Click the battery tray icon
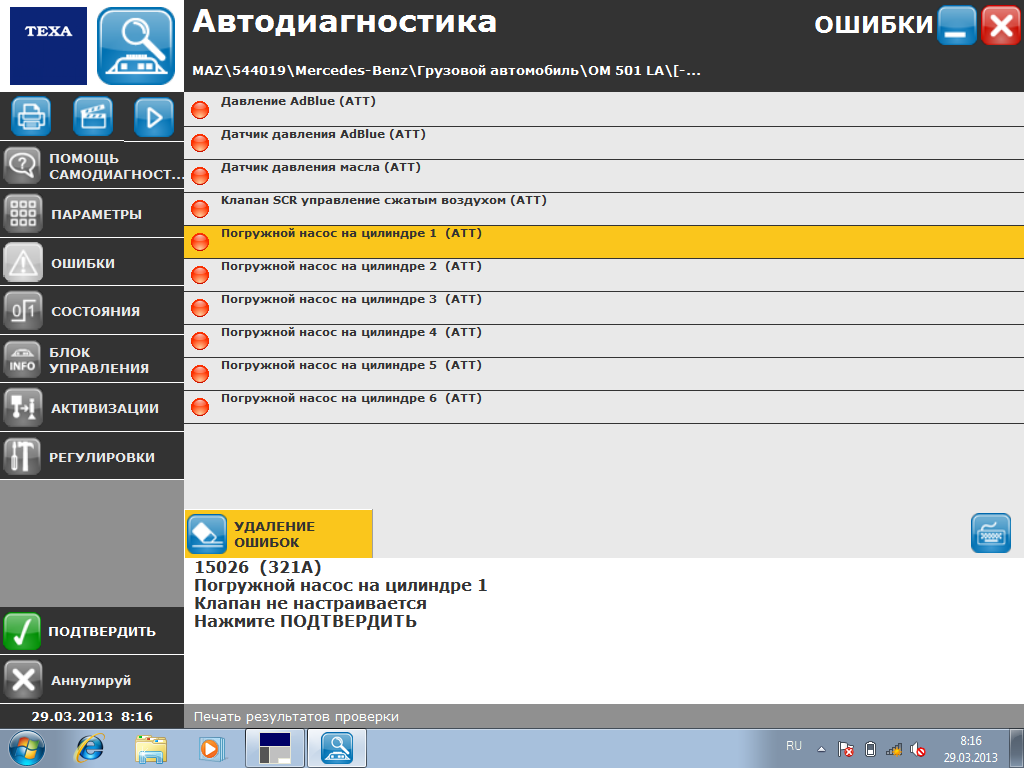The height and width of the screenshot is (768, 1024). (870, 749)
